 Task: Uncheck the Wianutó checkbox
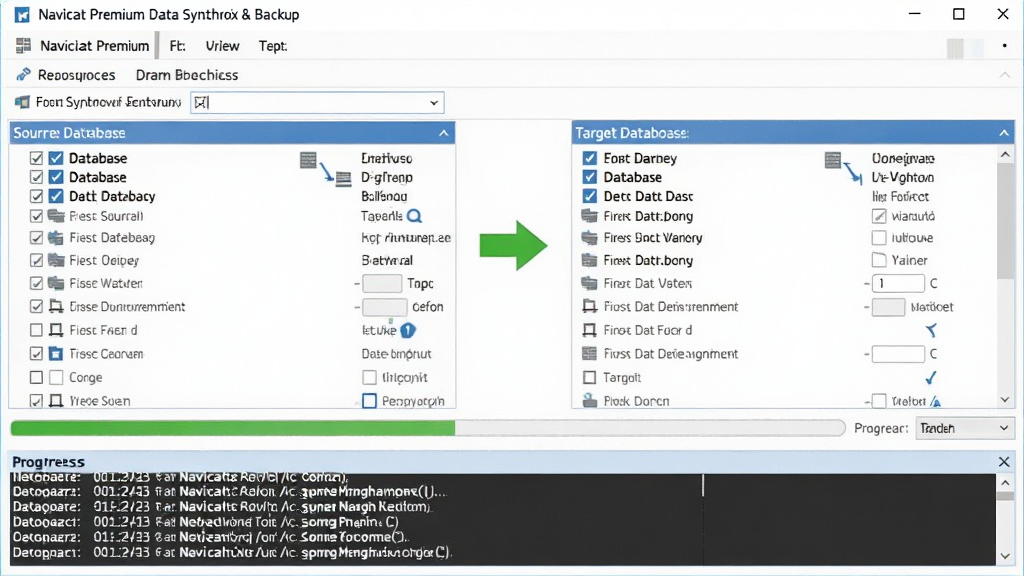pos(880,216)
